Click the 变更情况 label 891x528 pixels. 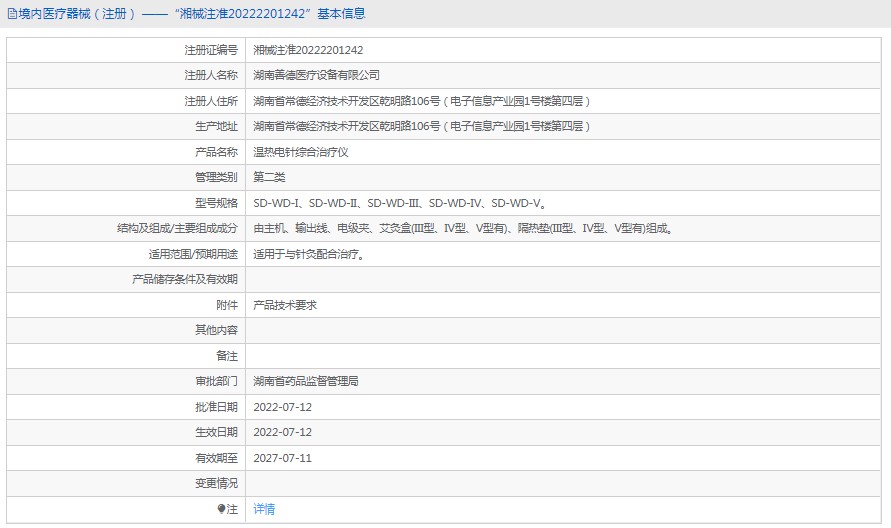click(x=216, y=483)
